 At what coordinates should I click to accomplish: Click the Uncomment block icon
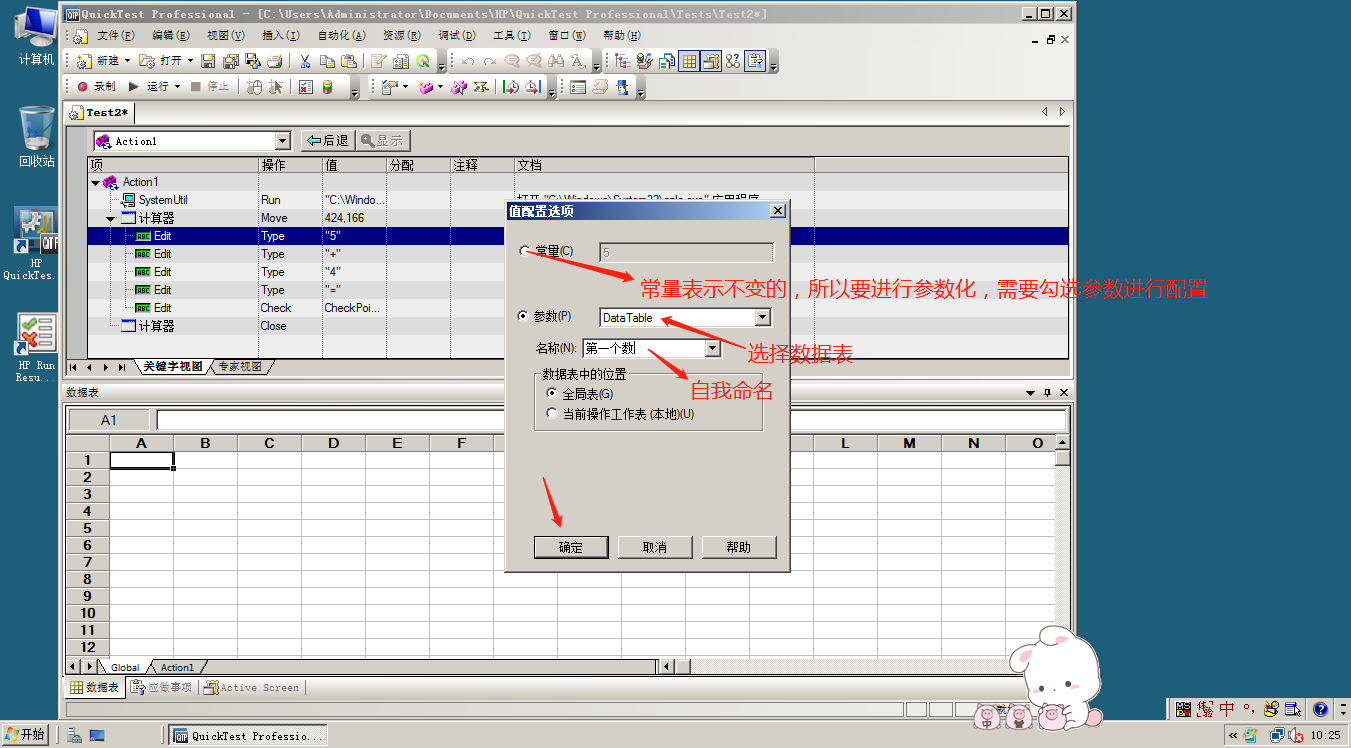534,61
